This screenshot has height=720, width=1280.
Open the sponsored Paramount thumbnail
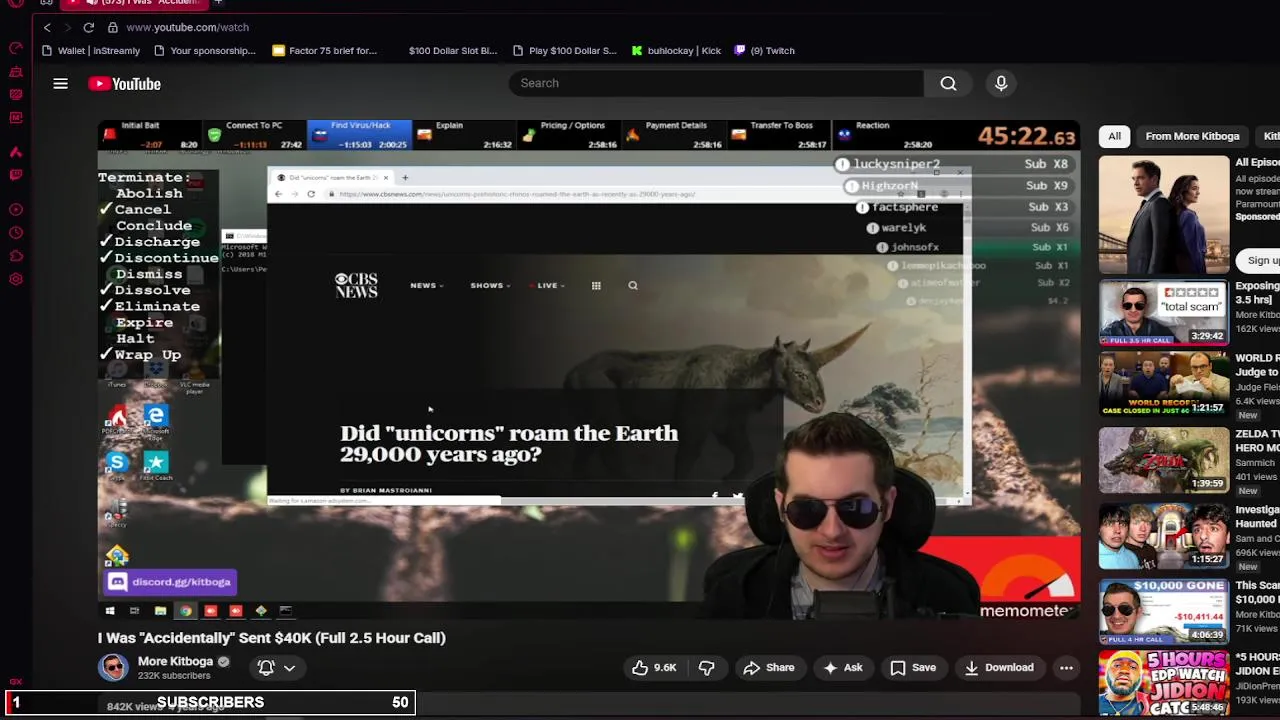tap(1164, 214)
